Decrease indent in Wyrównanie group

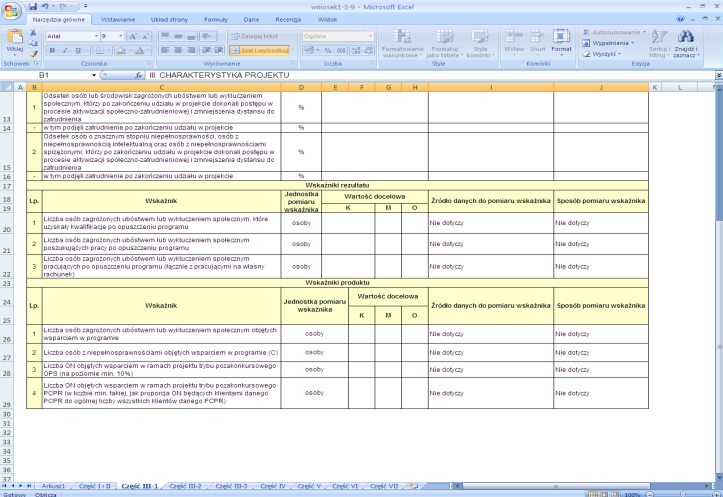click(207, 50)
